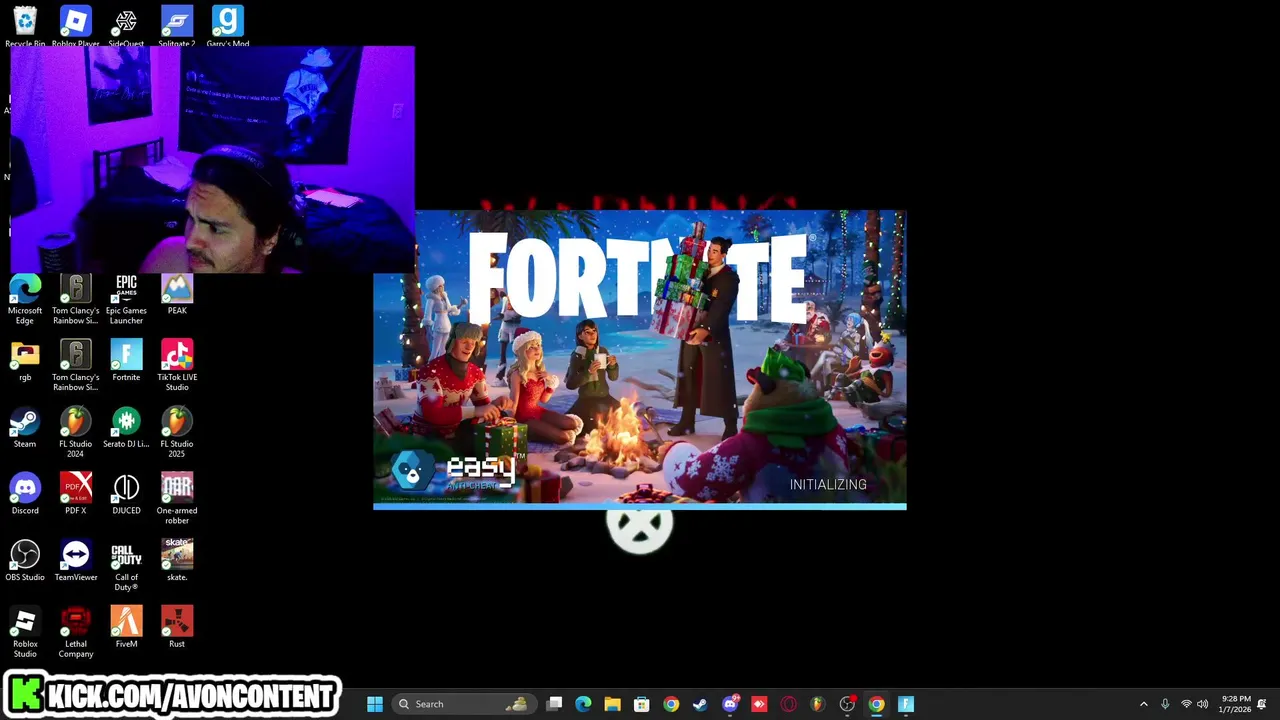
Task: Open Opera GX from the taskbar
Action: point(788,704)
